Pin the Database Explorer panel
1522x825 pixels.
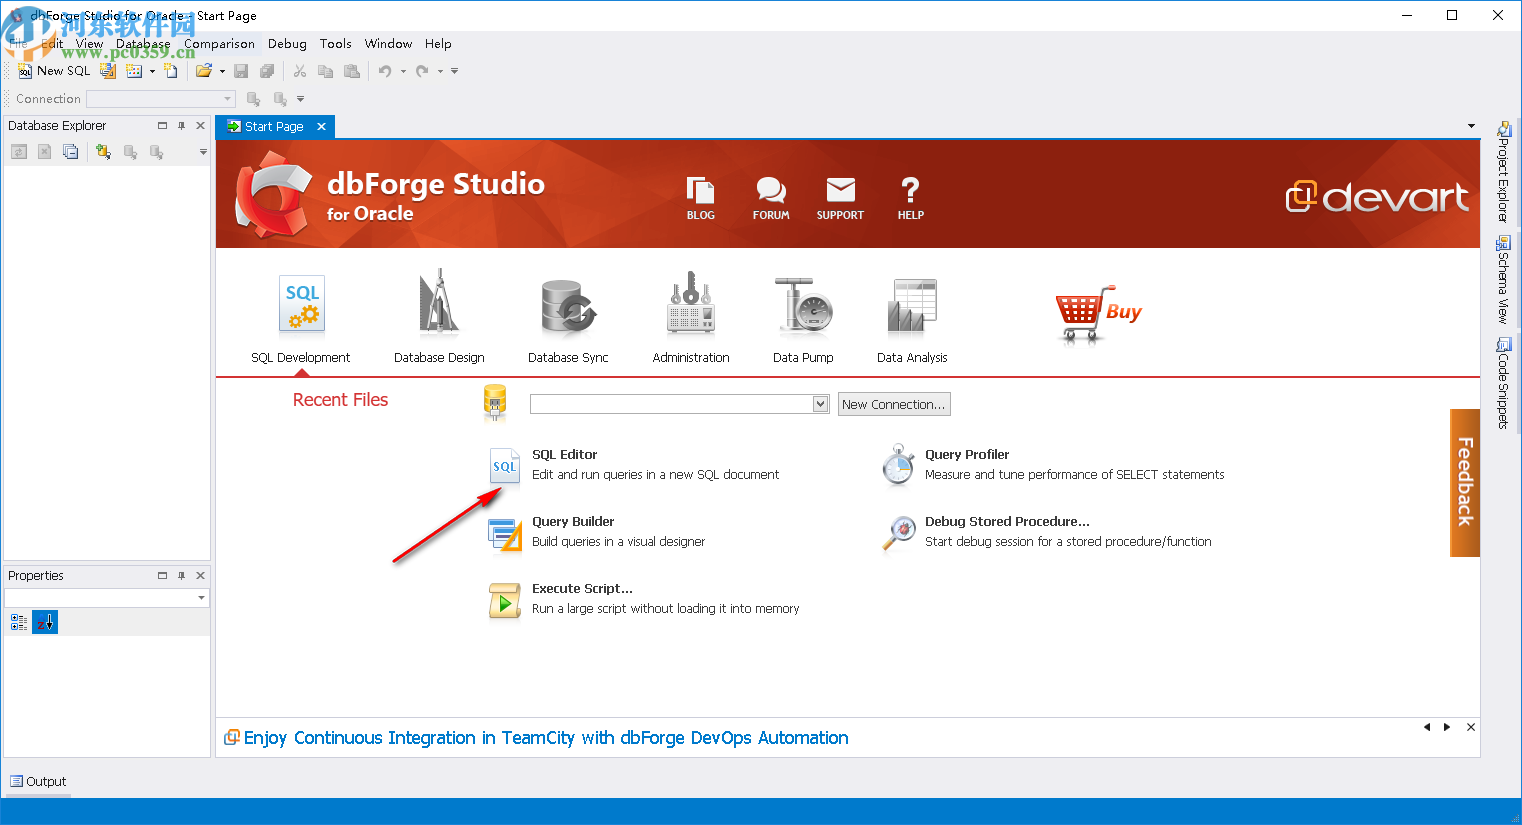click(x=180, y=125)
